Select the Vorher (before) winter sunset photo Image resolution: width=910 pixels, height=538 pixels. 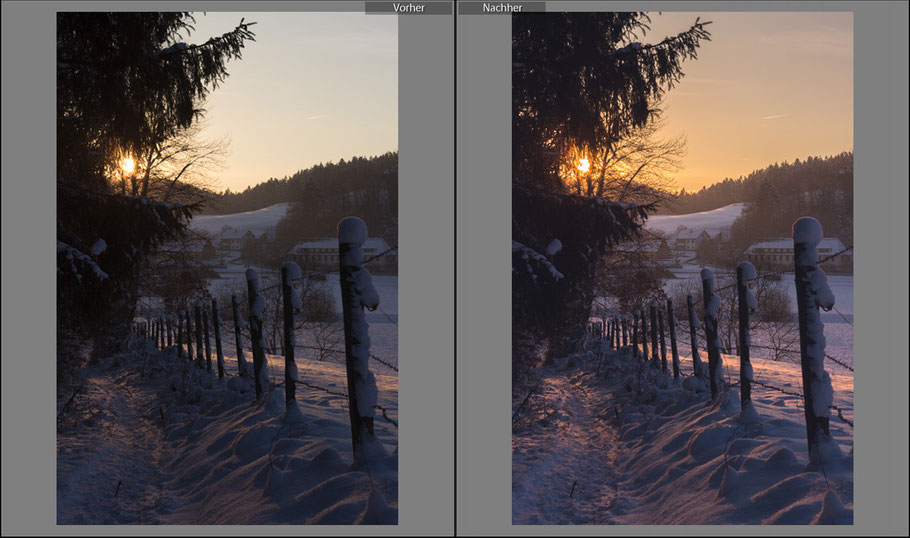227,268
